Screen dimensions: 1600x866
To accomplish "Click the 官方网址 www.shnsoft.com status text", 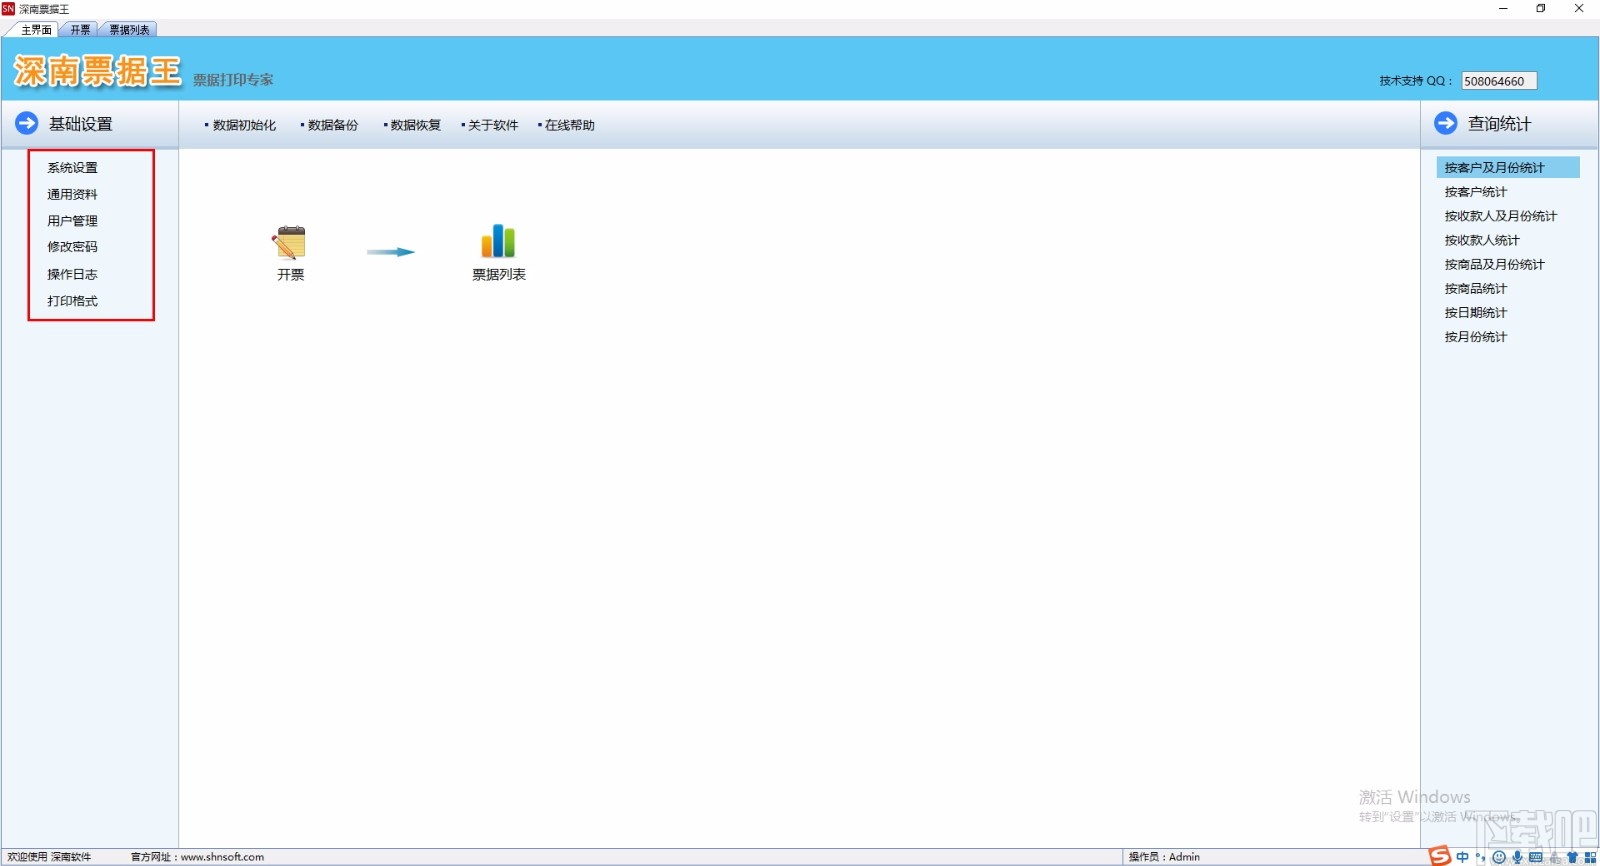I will [197, 857].
